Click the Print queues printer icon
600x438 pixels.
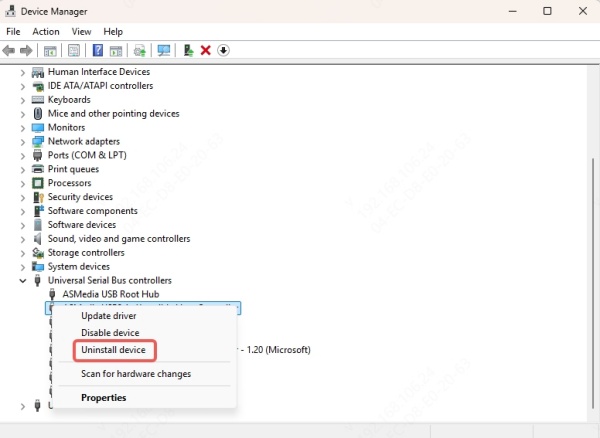[38, 169]
